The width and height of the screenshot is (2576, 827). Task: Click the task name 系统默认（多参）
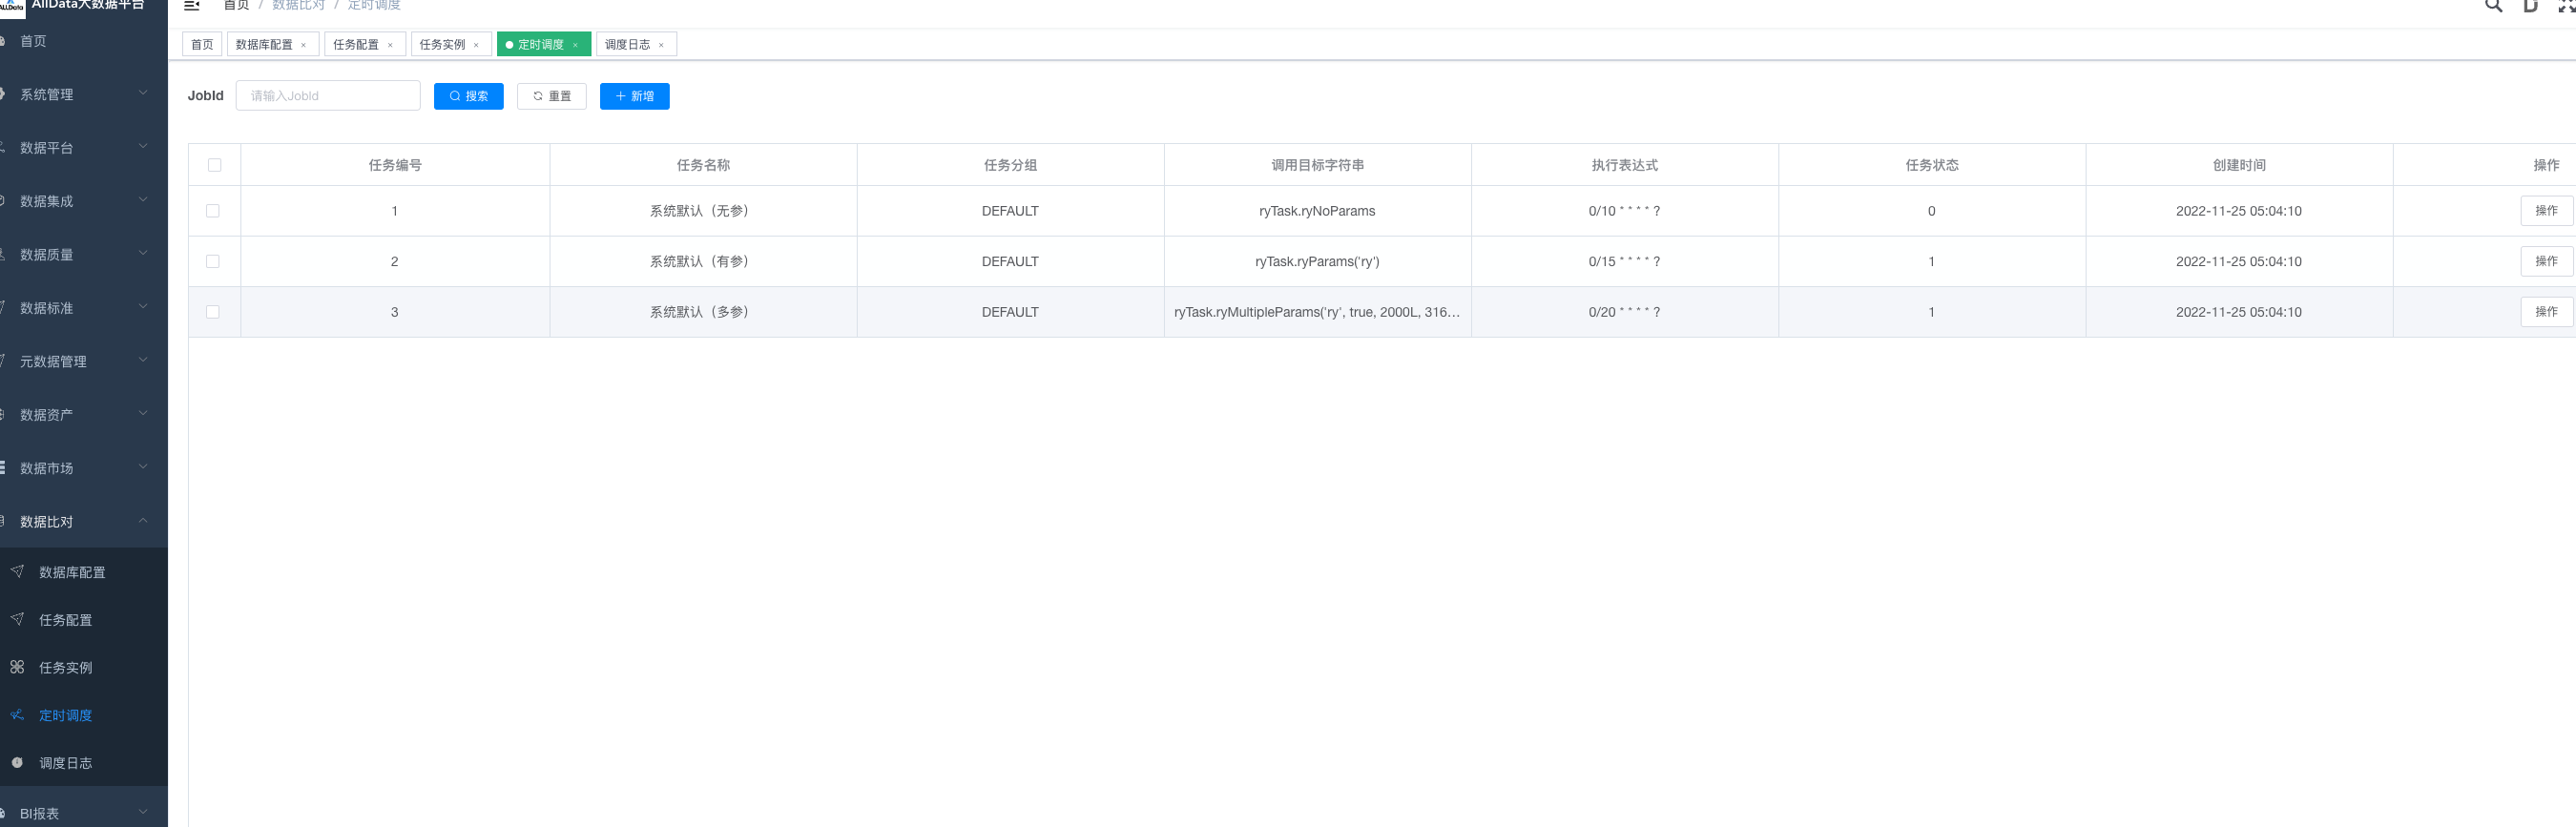click(703, 312)
